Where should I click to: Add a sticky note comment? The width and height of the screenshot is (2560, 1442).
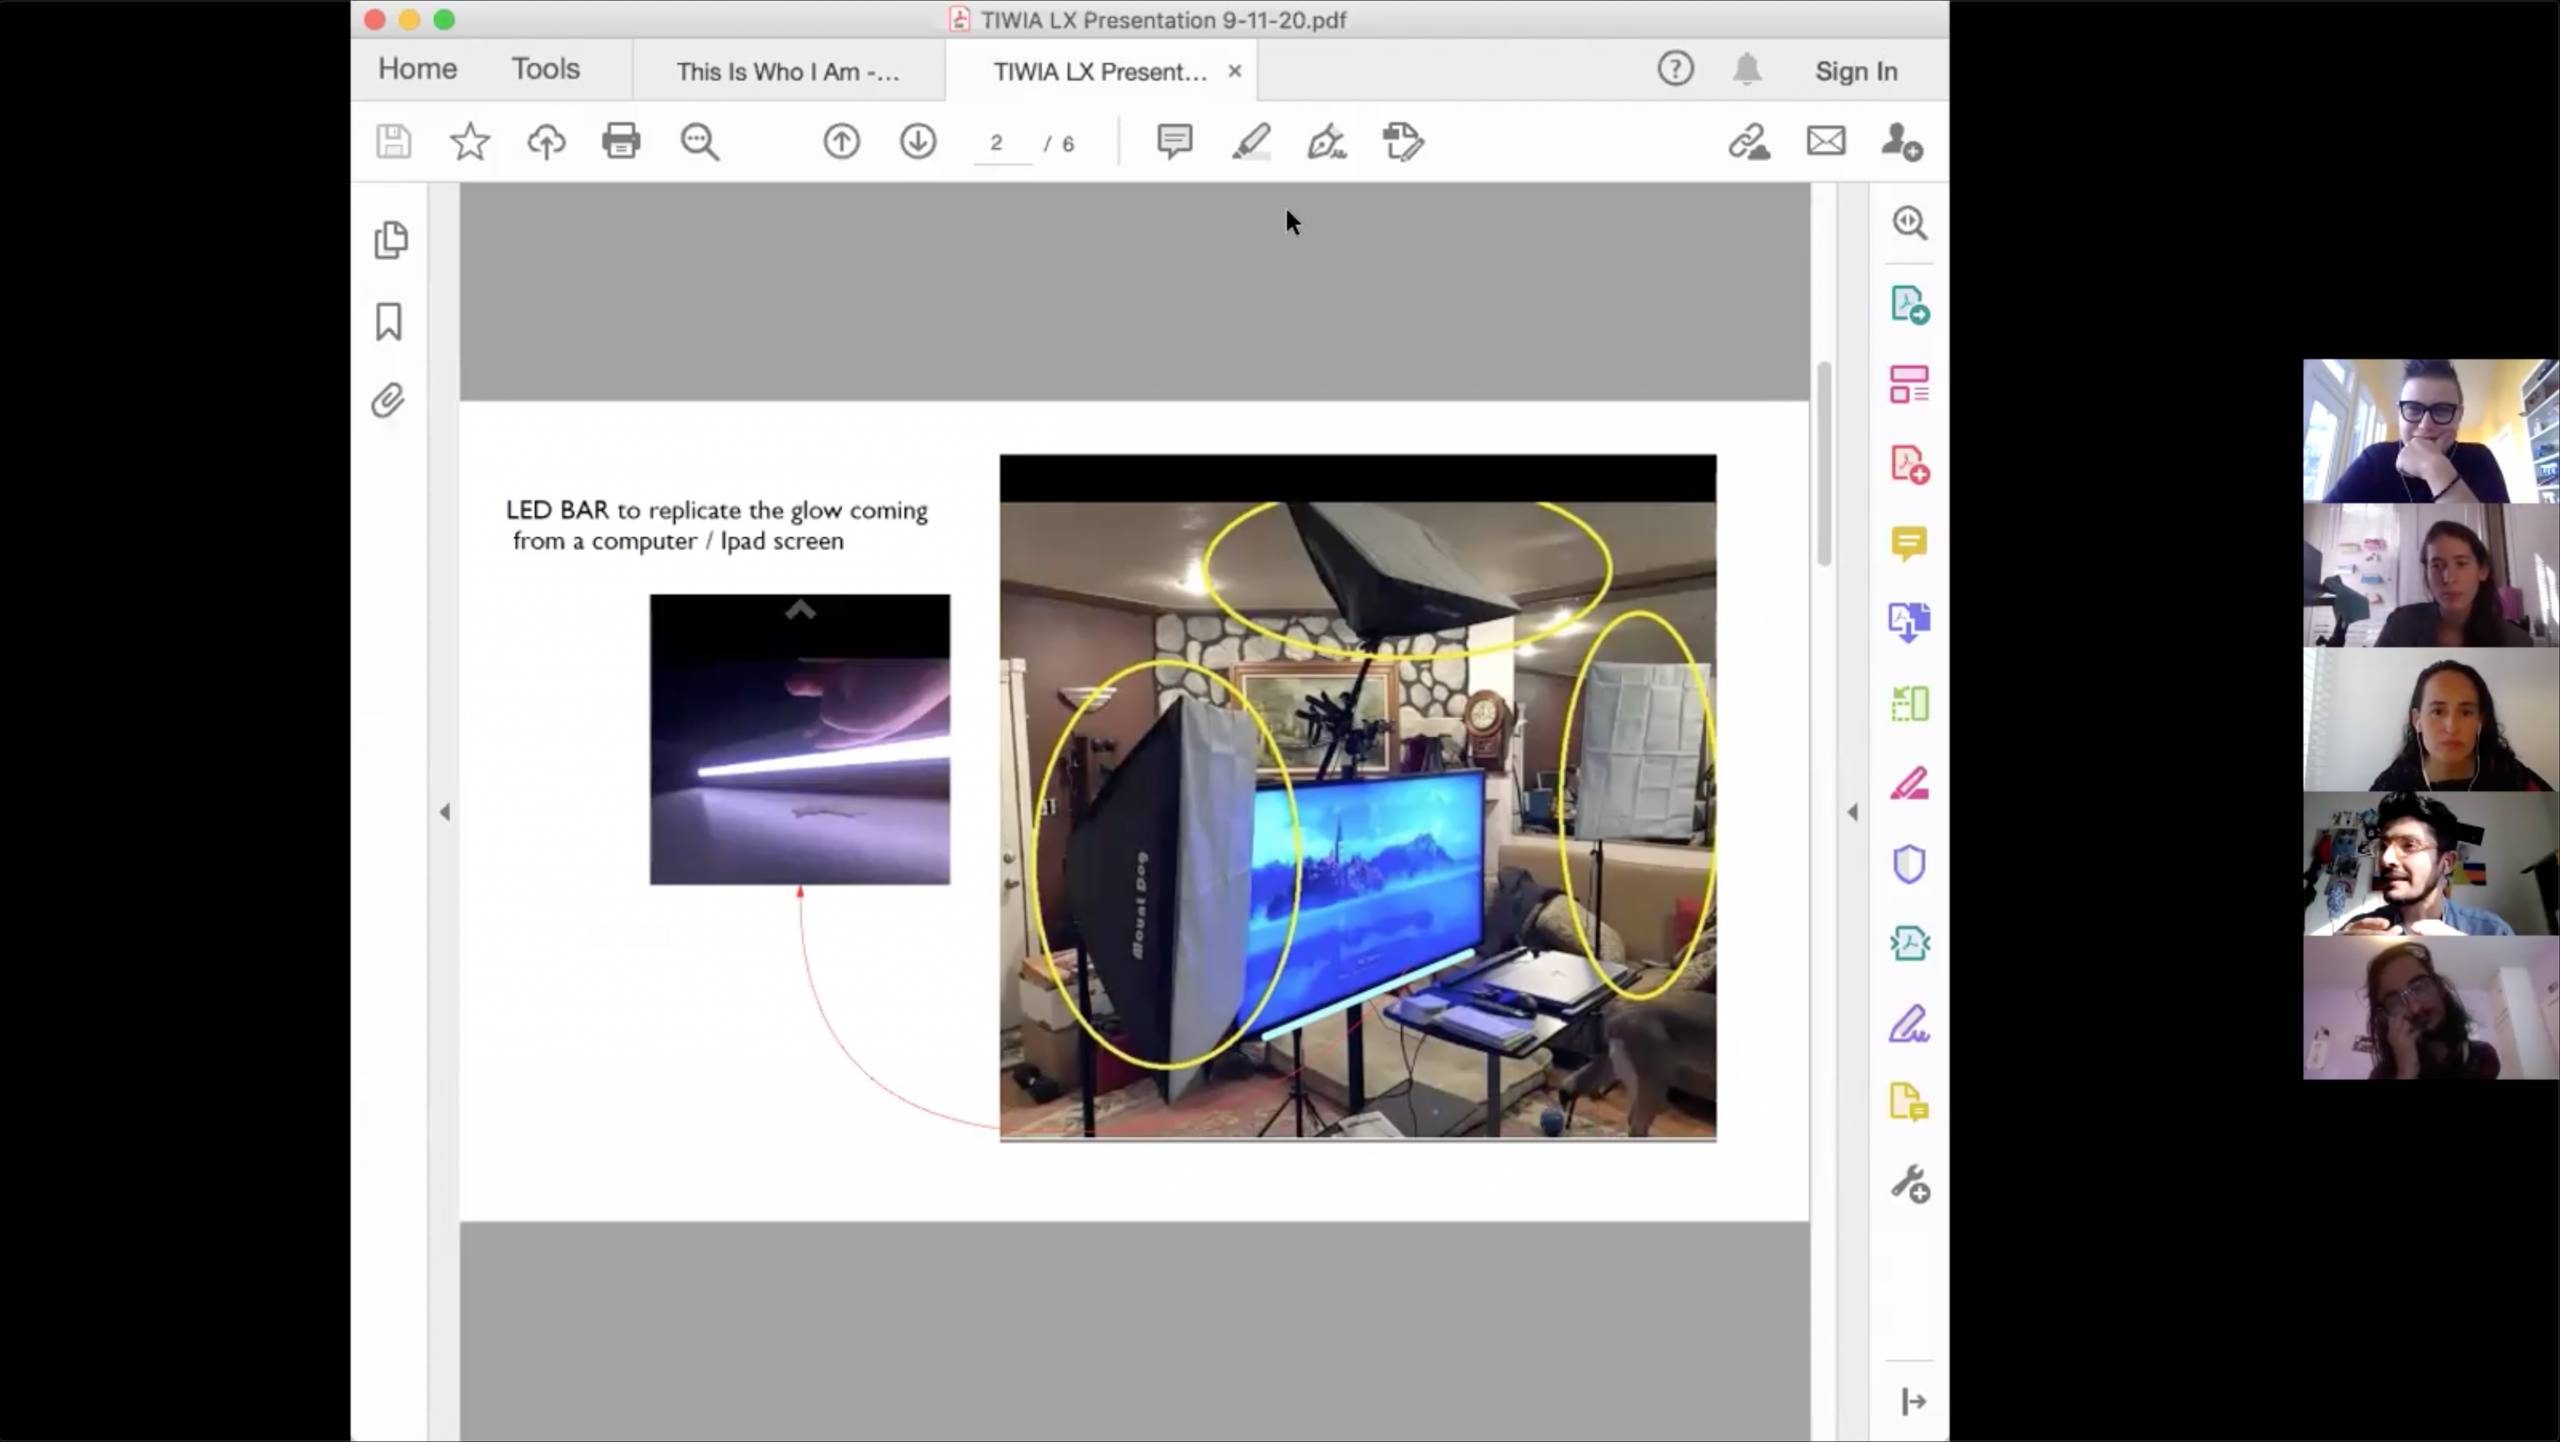tap(1174, 141)
